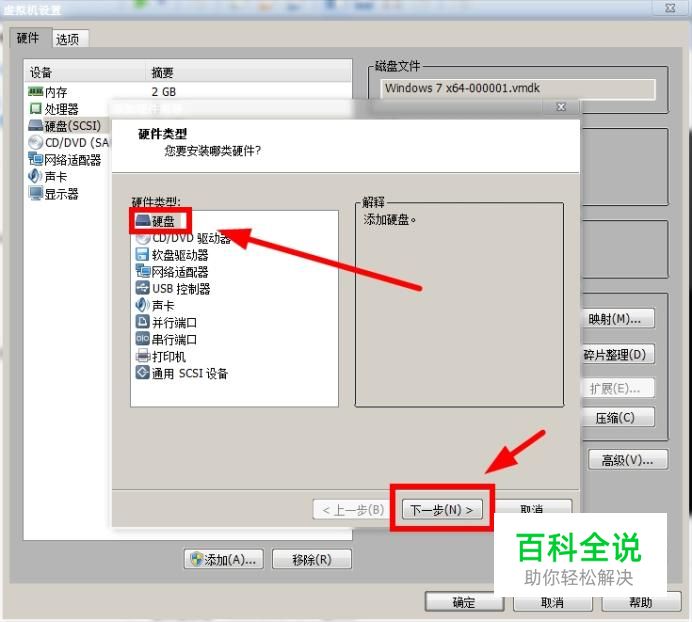Click the 移除(R) button

tap(312, 560)
